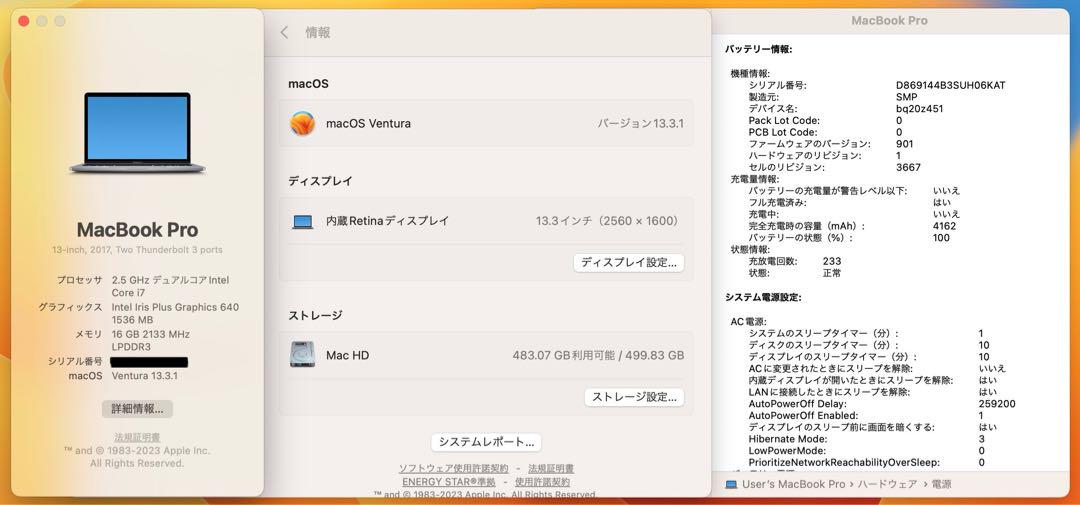Click the MacBook Pro window title bar
Screen dimensions: 1080x505
(x=889, y=21)
